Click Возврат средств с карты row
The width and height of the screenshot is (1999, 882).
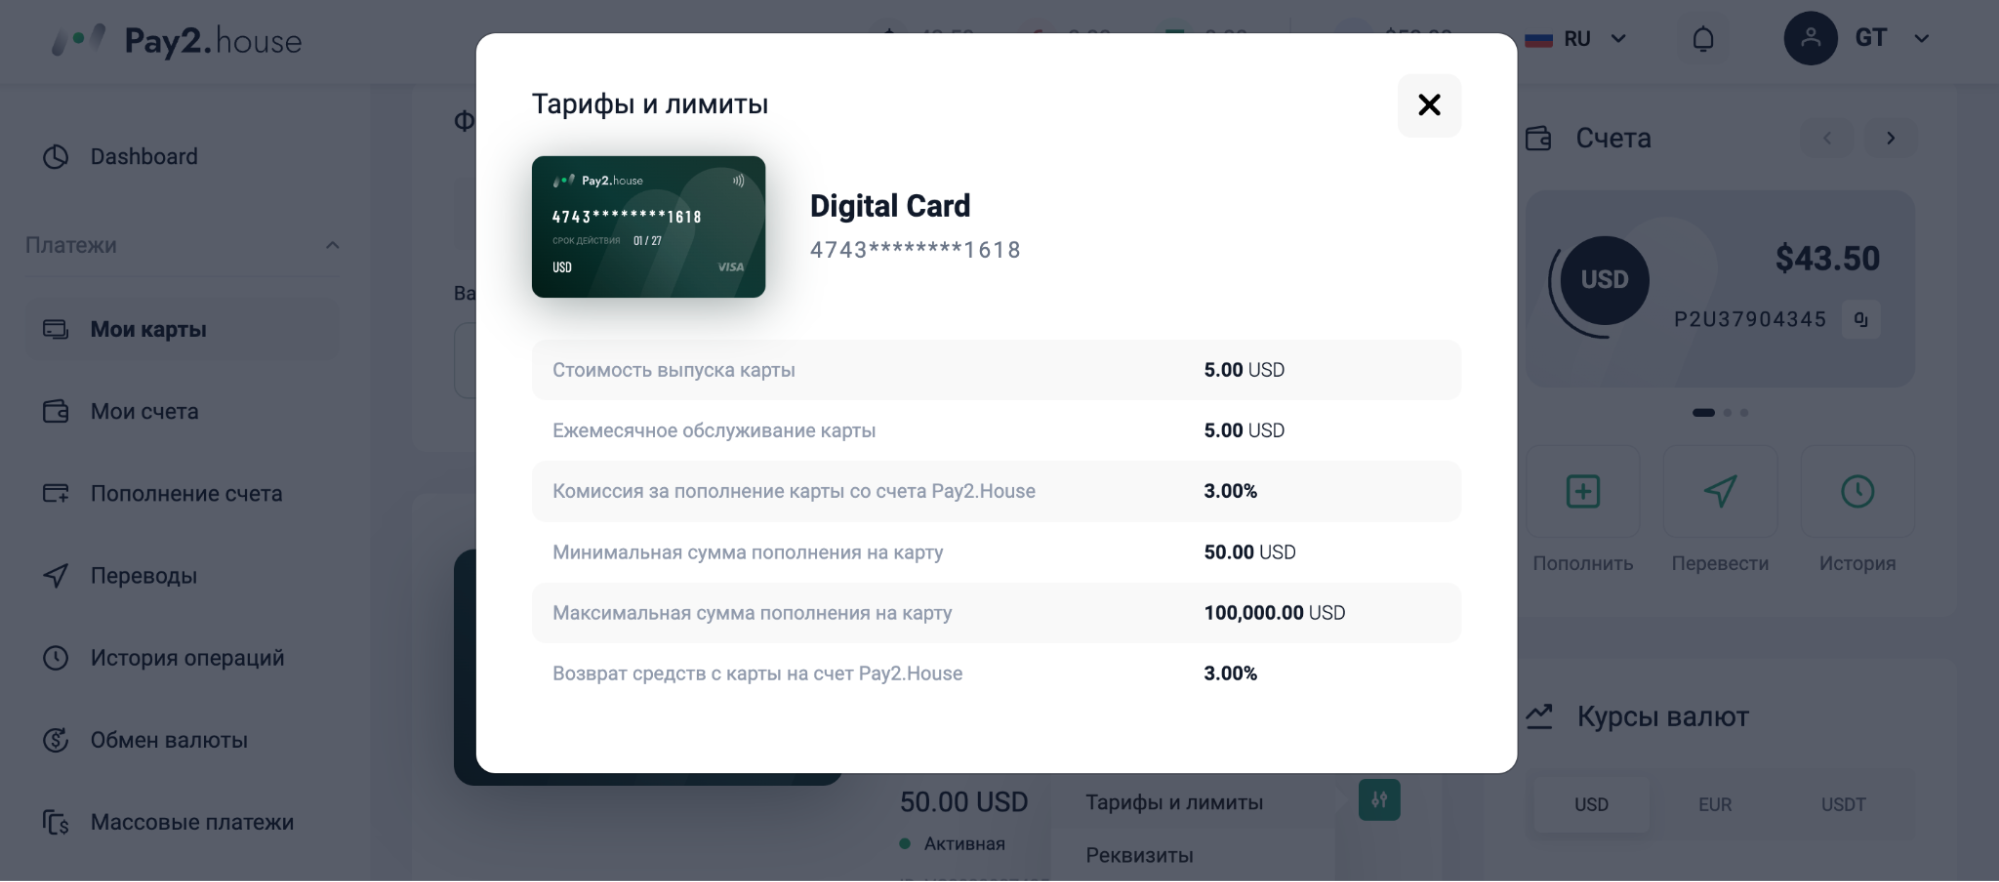[x=996, y=673]
